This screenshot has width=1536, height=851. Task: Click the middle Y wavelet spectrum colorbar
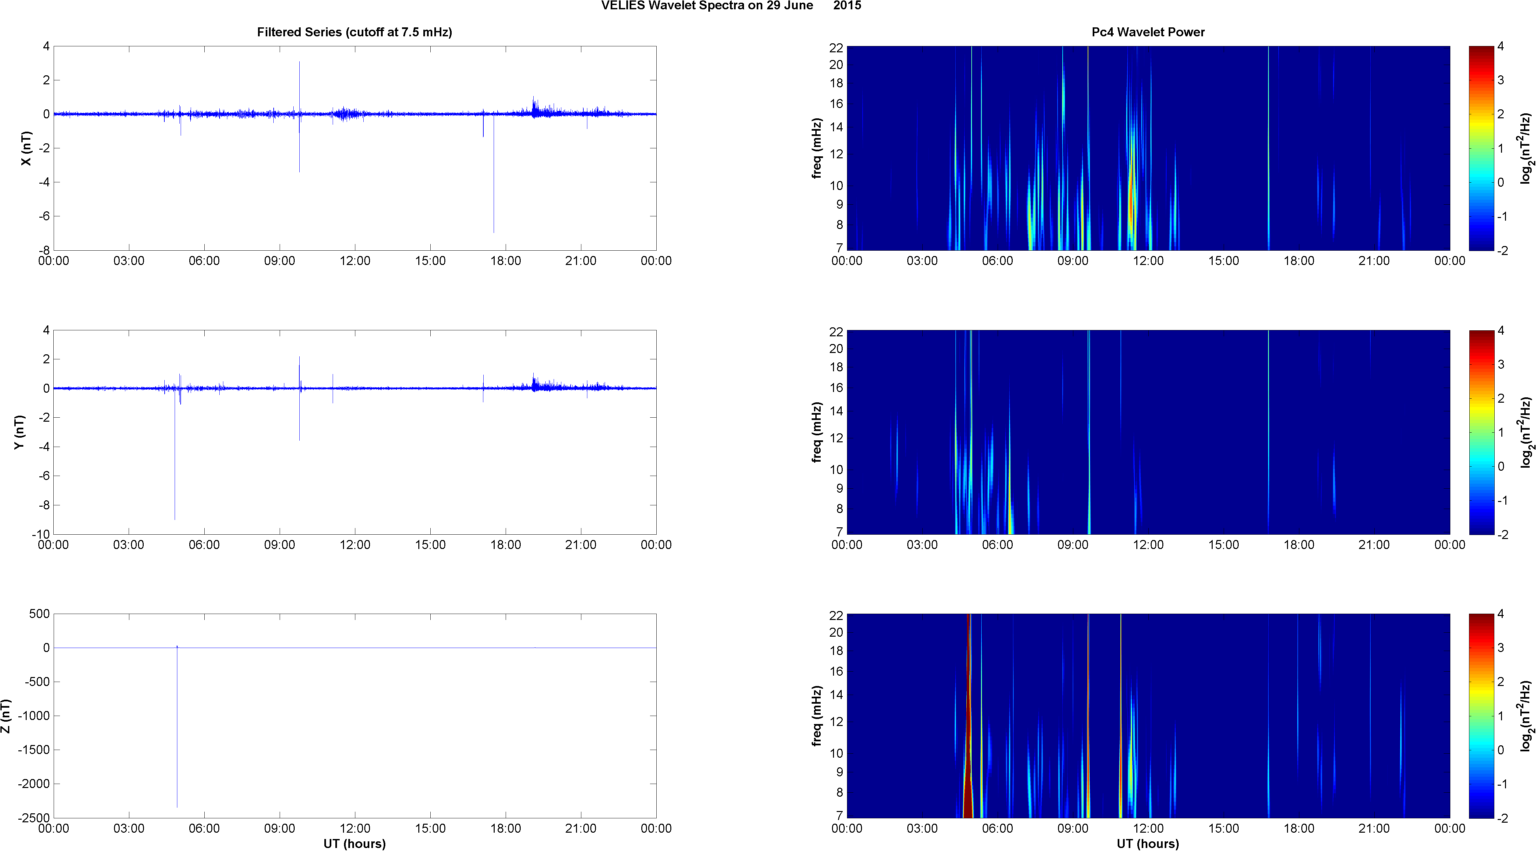coord(1481,432)
